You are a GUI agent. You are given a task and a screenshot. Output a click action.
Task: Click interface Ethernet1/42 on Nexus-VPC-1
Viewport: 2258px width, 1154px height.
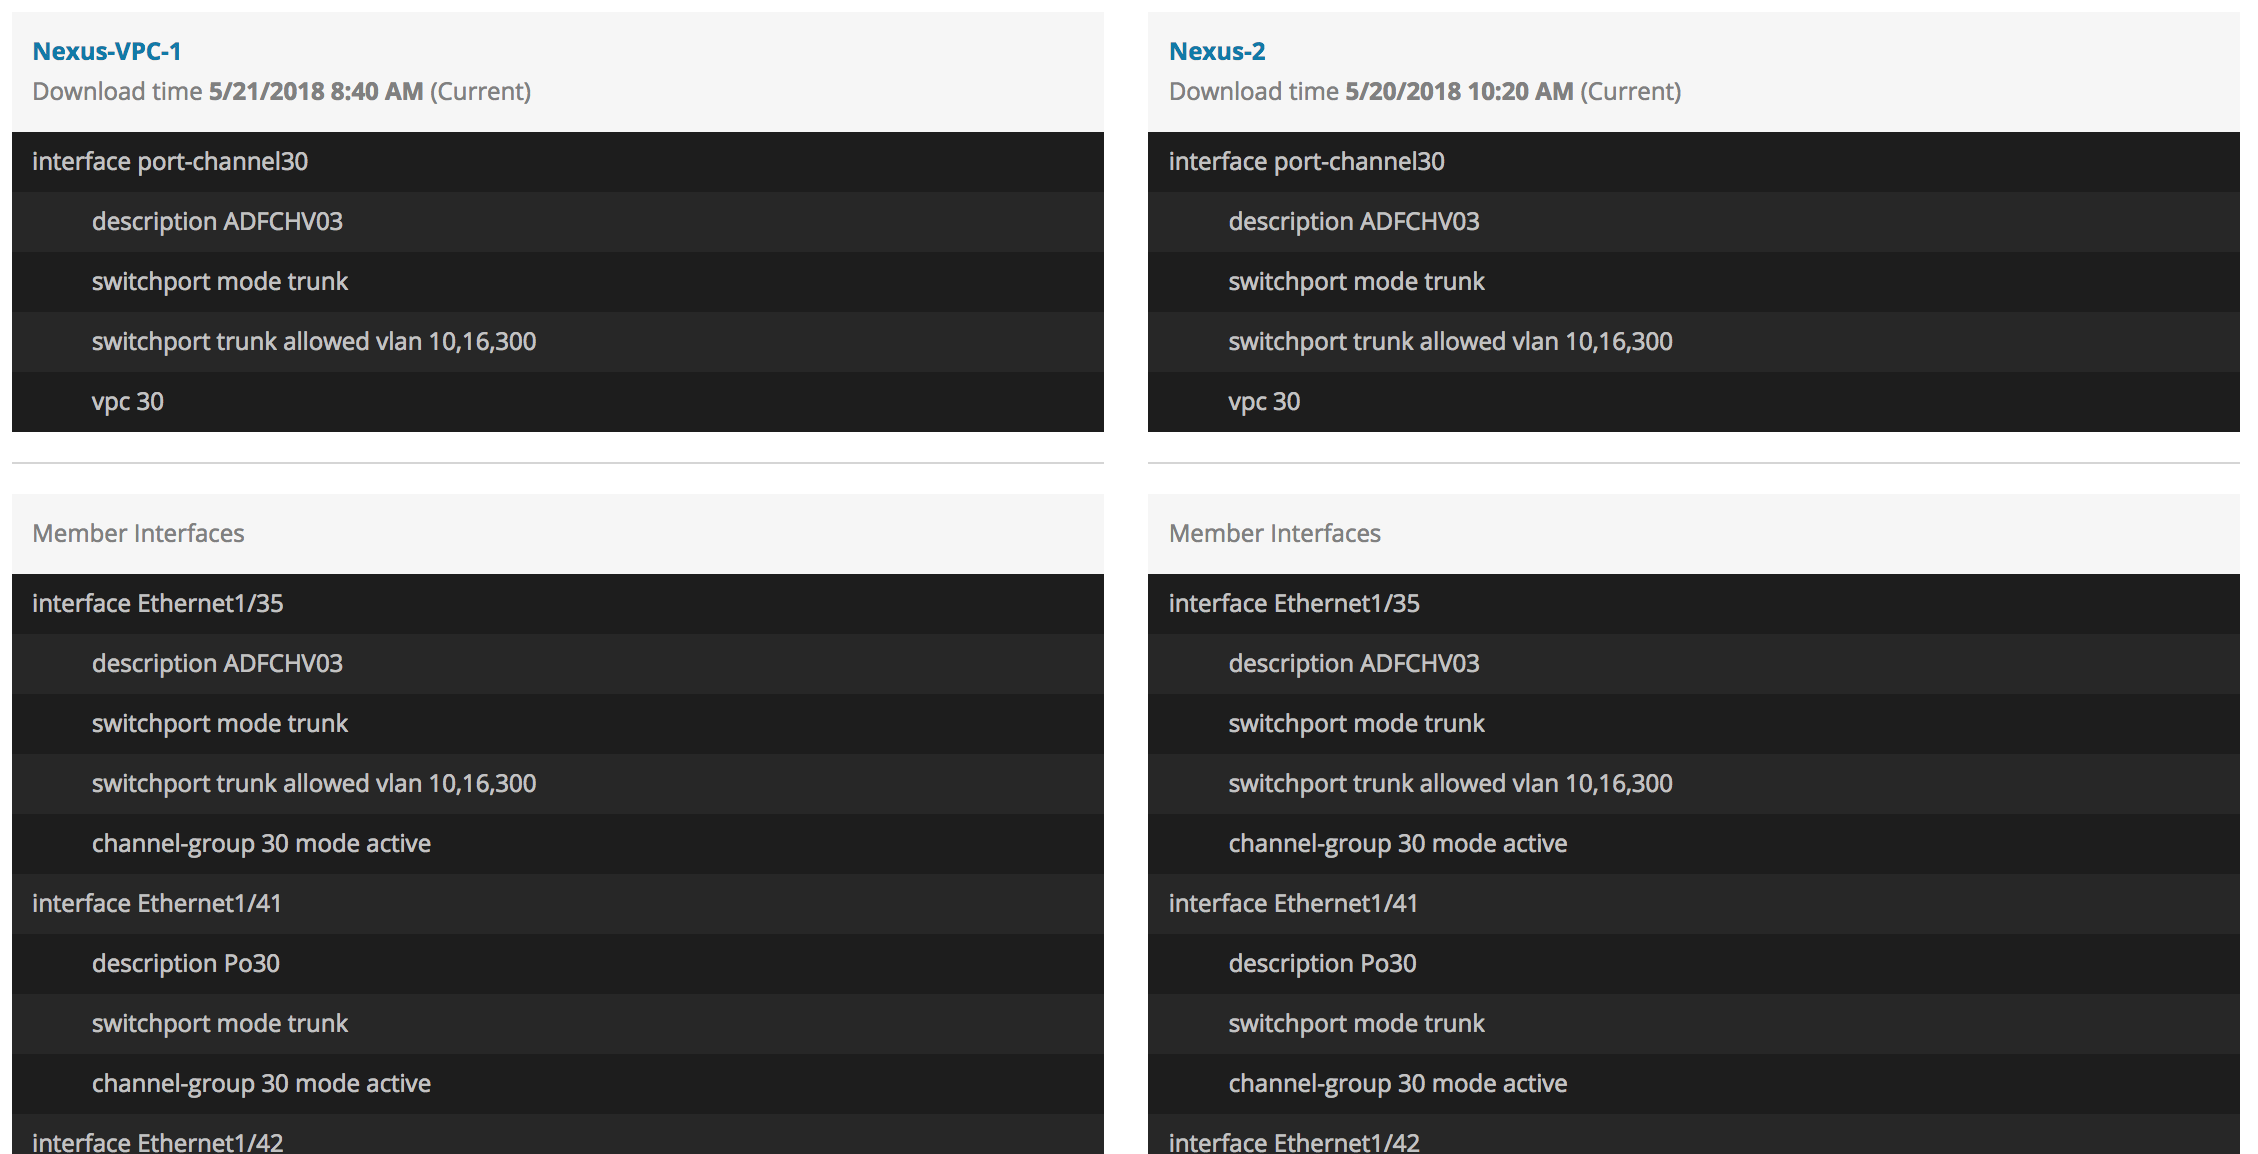(158, 1141)
